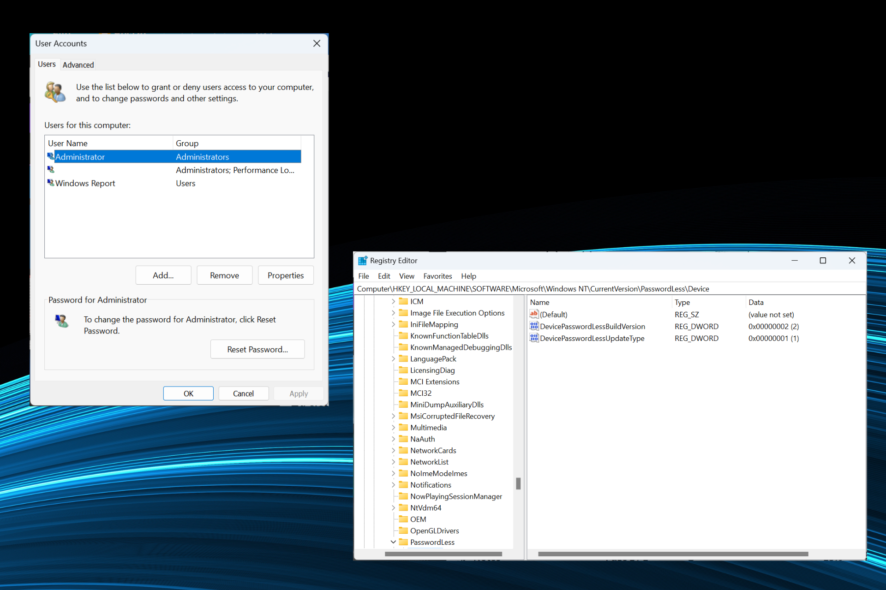Image resolution: width=886 pixels, height=590 pixels.
Task: Click the Image File Execution Options folder icon
Action: [403, 313]
